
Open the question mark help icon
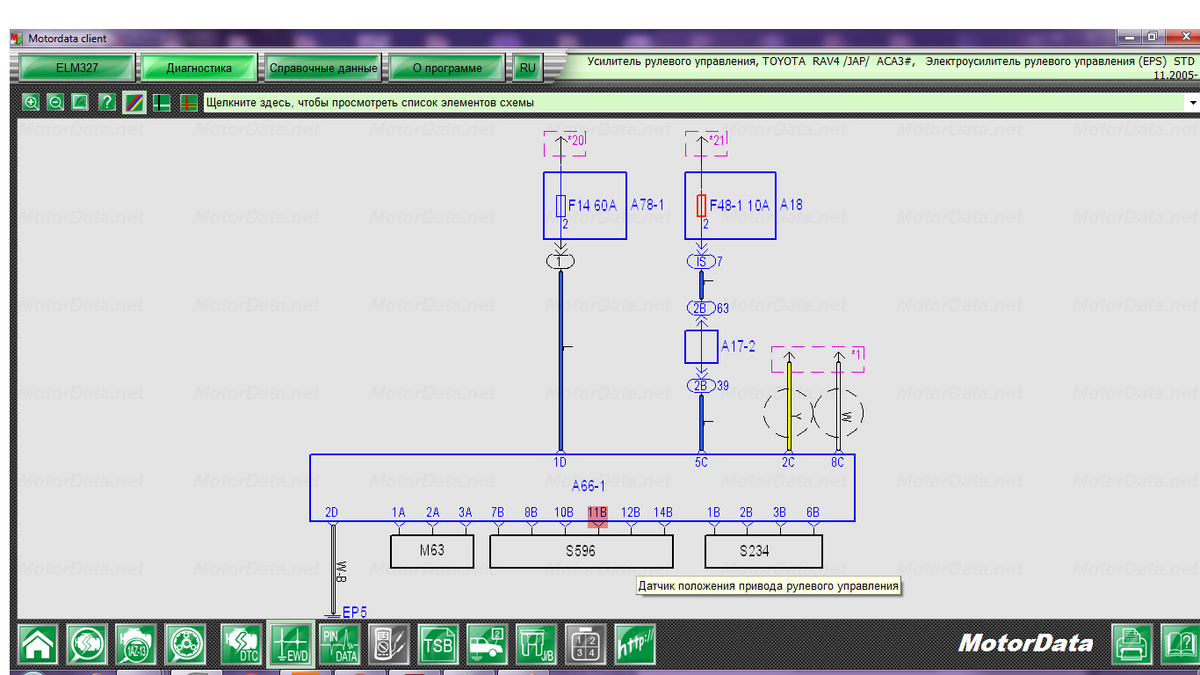coord(107,102)
